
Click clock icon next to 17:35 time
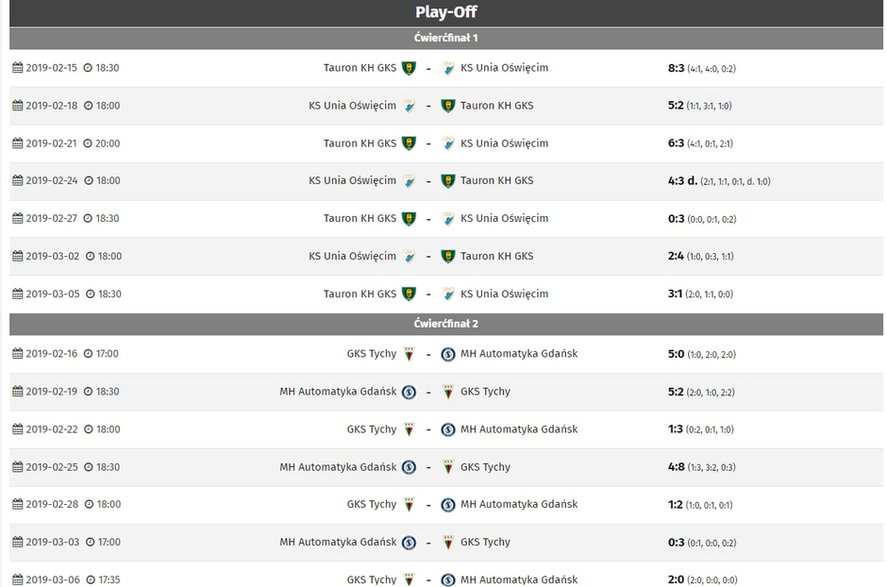click(91, 580)
